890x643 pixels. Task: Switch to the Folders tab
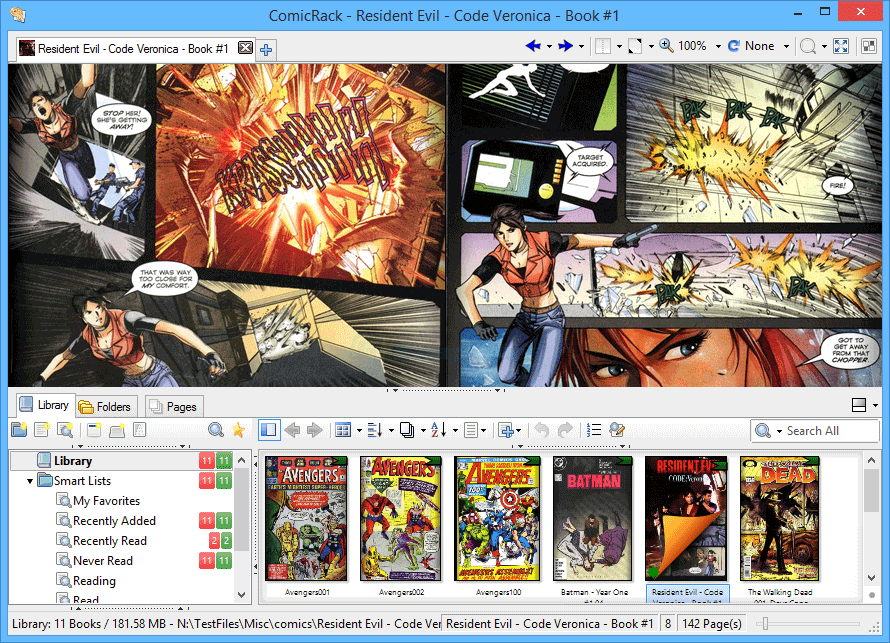(105, 406)
